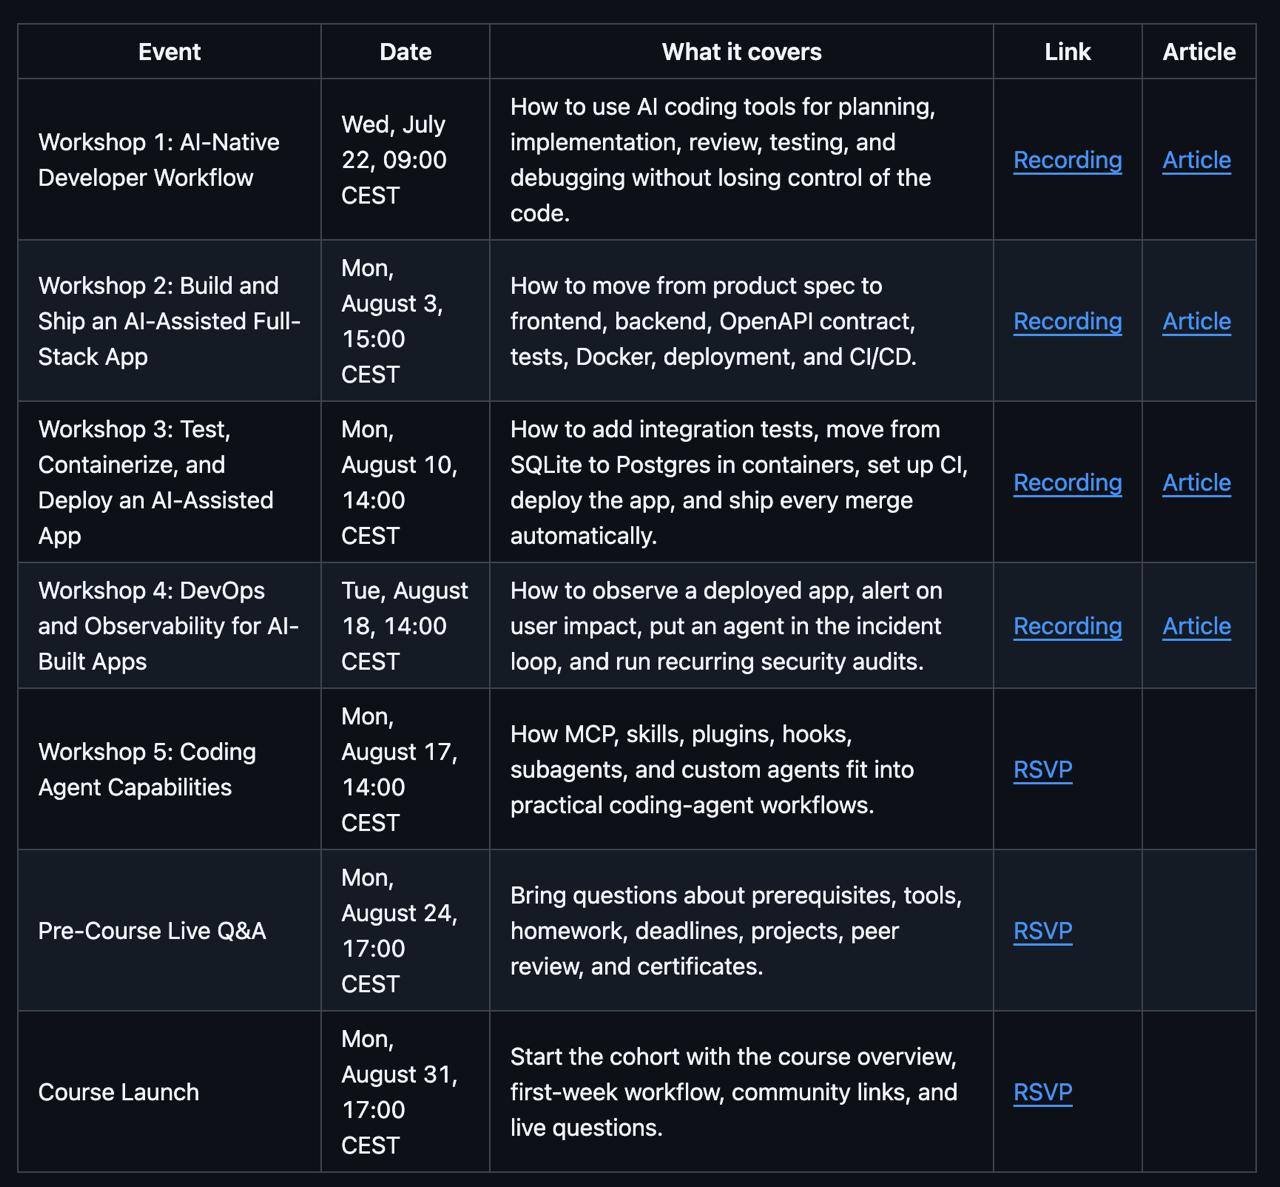1280x1187 pixels.
Task: Open the Workshop 3 Recording link
Action: 1067,482
